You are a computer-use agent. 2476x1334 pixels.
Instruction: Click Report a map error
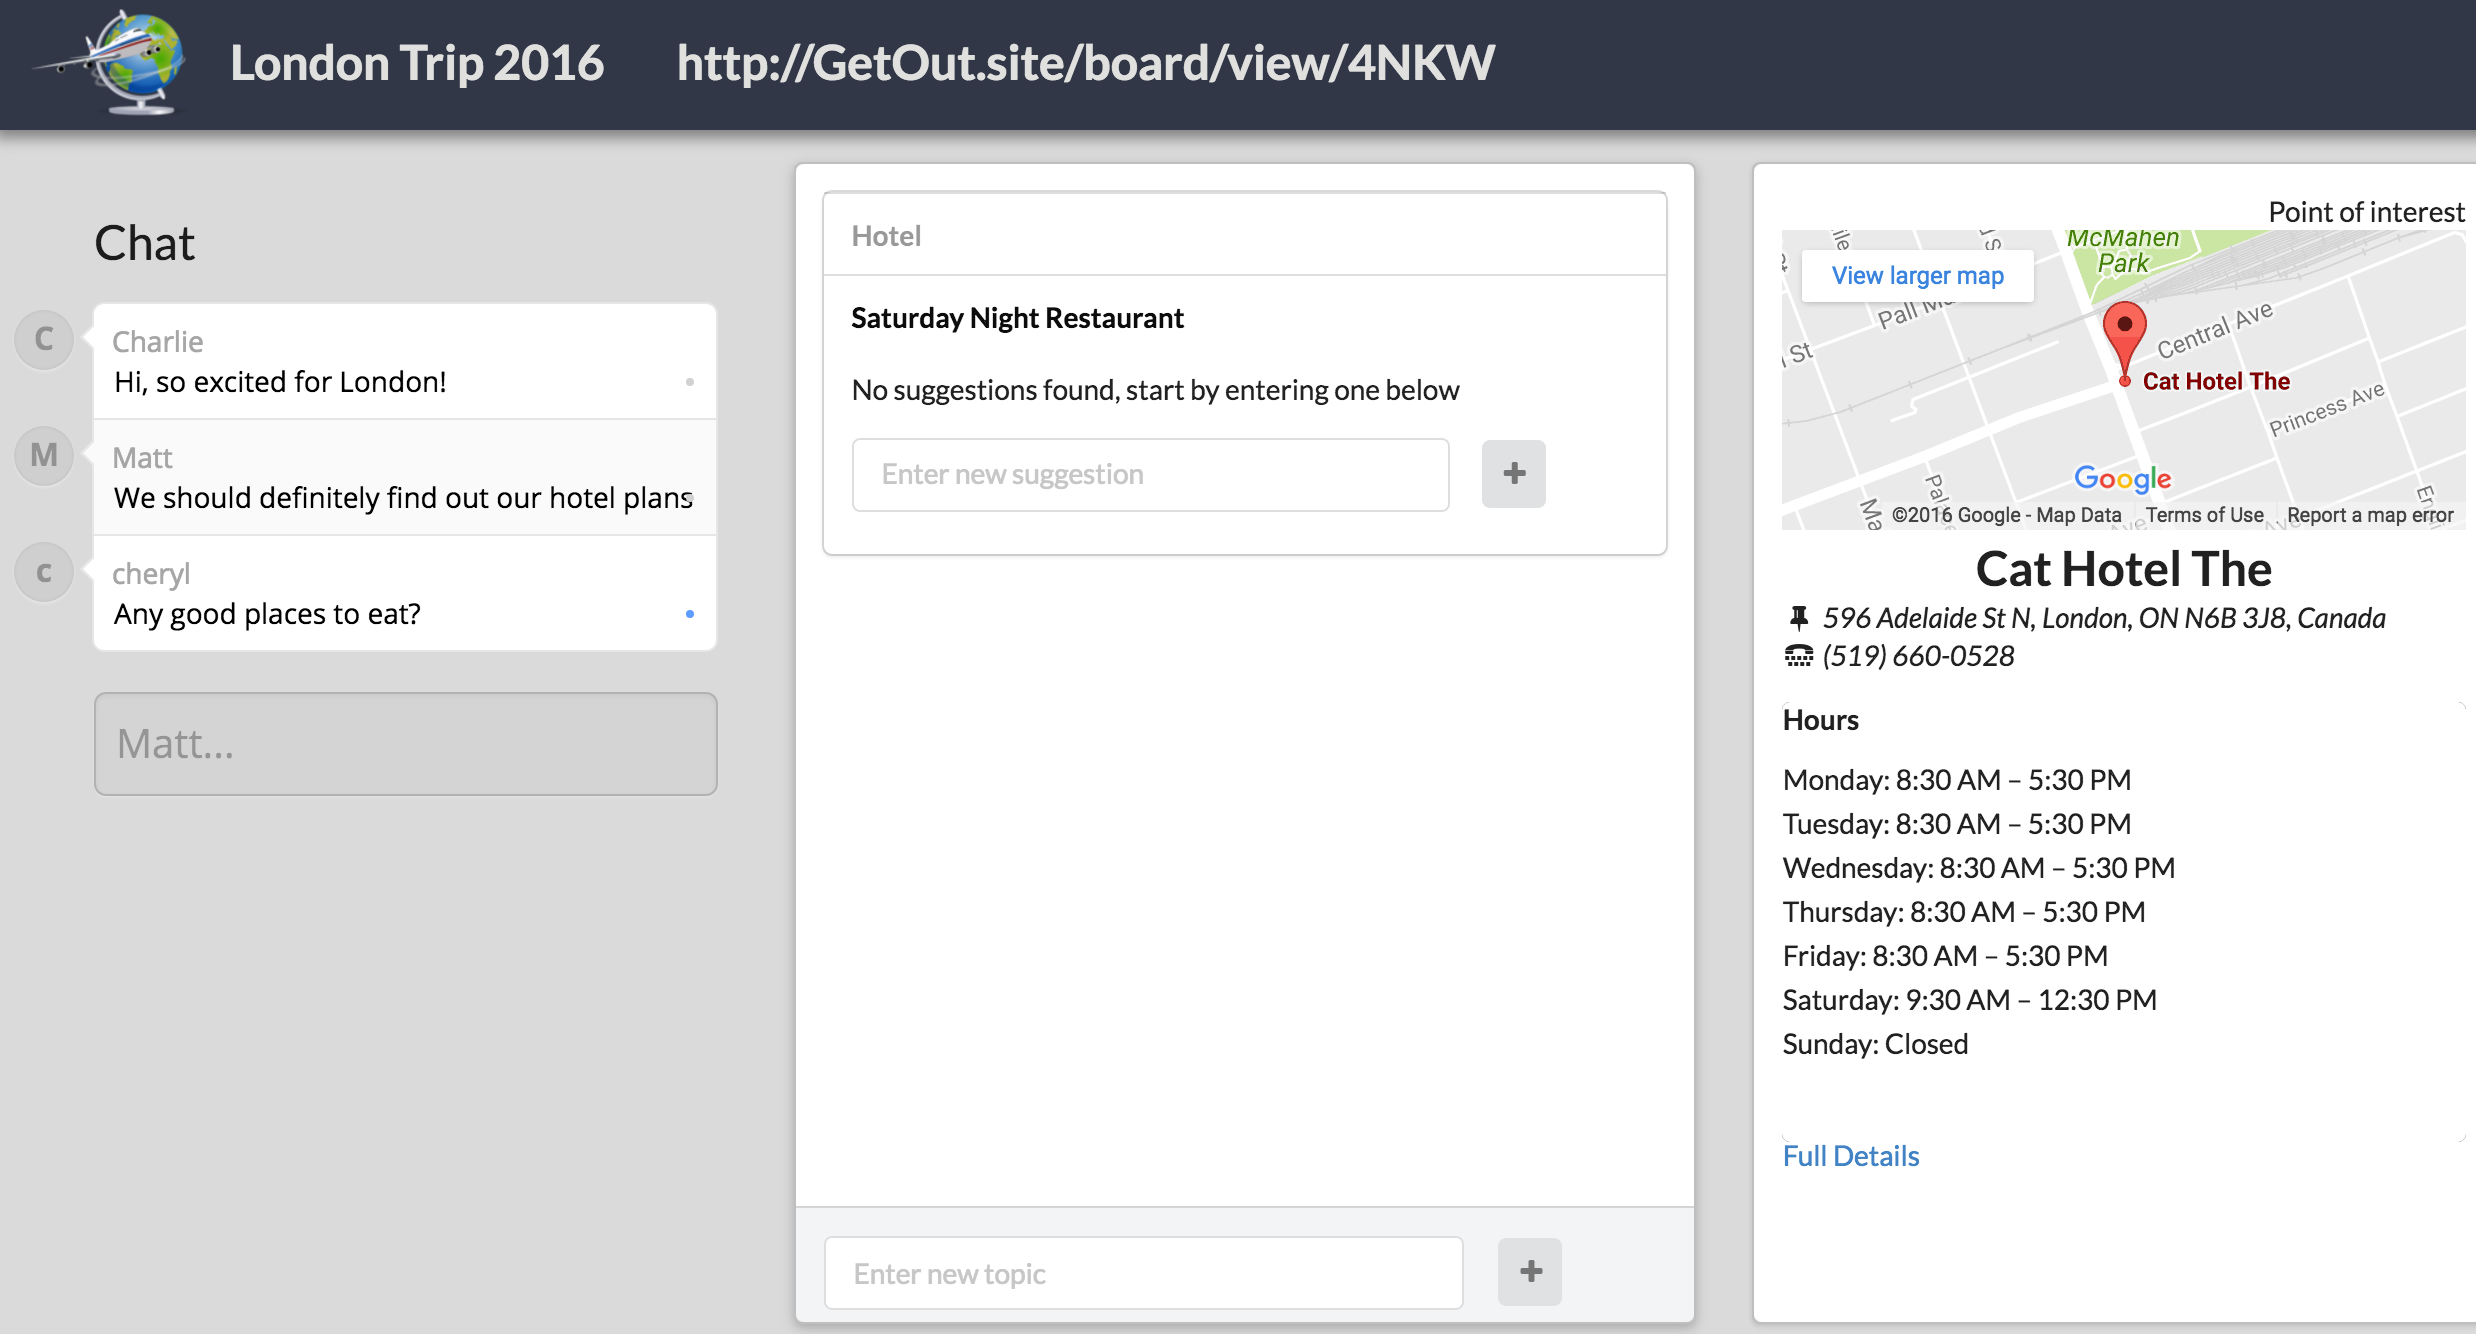coord(2370,515)
